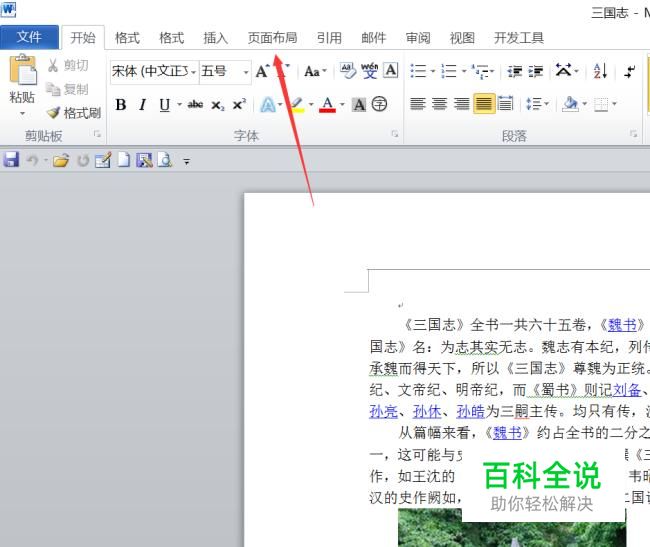650x547 pixels.
Task: Copy selection using the 复制 button
Action: point(67,89)
